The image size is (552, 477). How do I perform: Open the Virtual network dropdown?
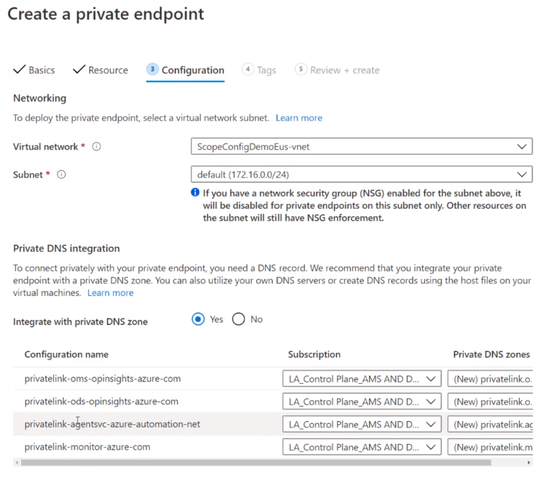(x=362, y=146)
